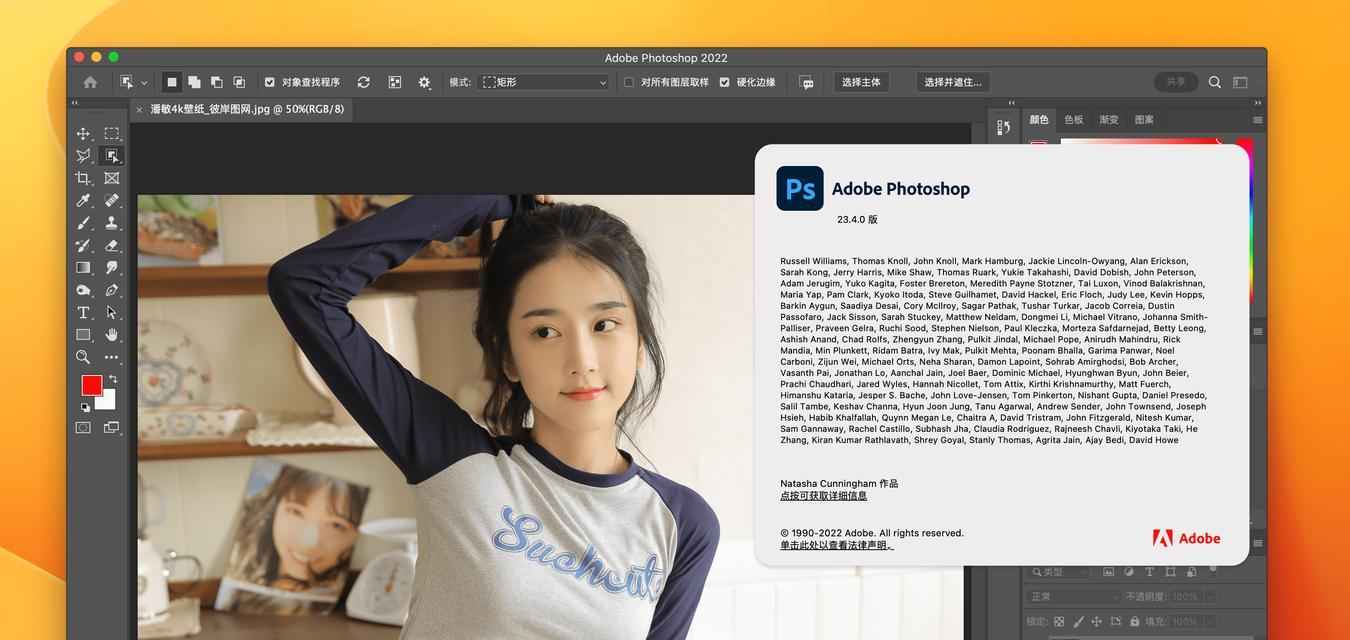Select the 潘敏4k壁纸_彼岸图网.jpg document tab
Screen dimensions: 1350x640
tap(247, 110)
